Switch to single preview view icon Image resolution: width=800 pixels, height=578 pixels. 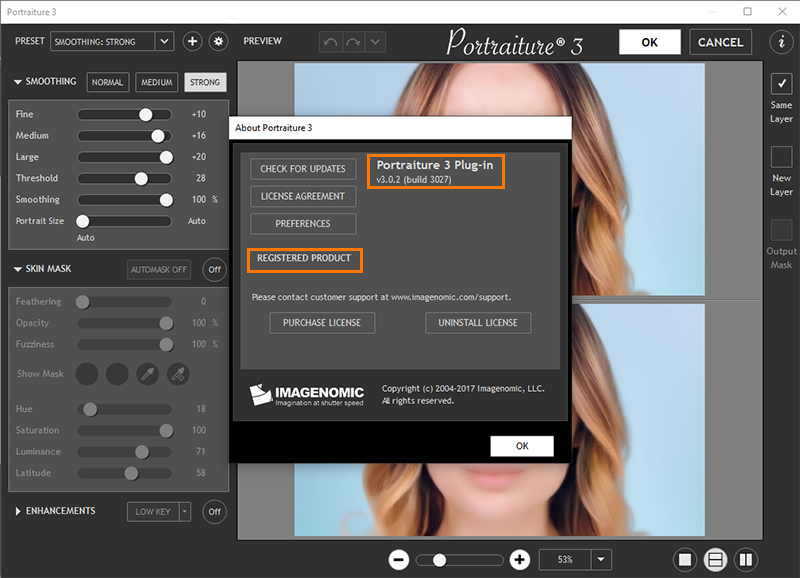pyautogui.click(x=685, y=560)
